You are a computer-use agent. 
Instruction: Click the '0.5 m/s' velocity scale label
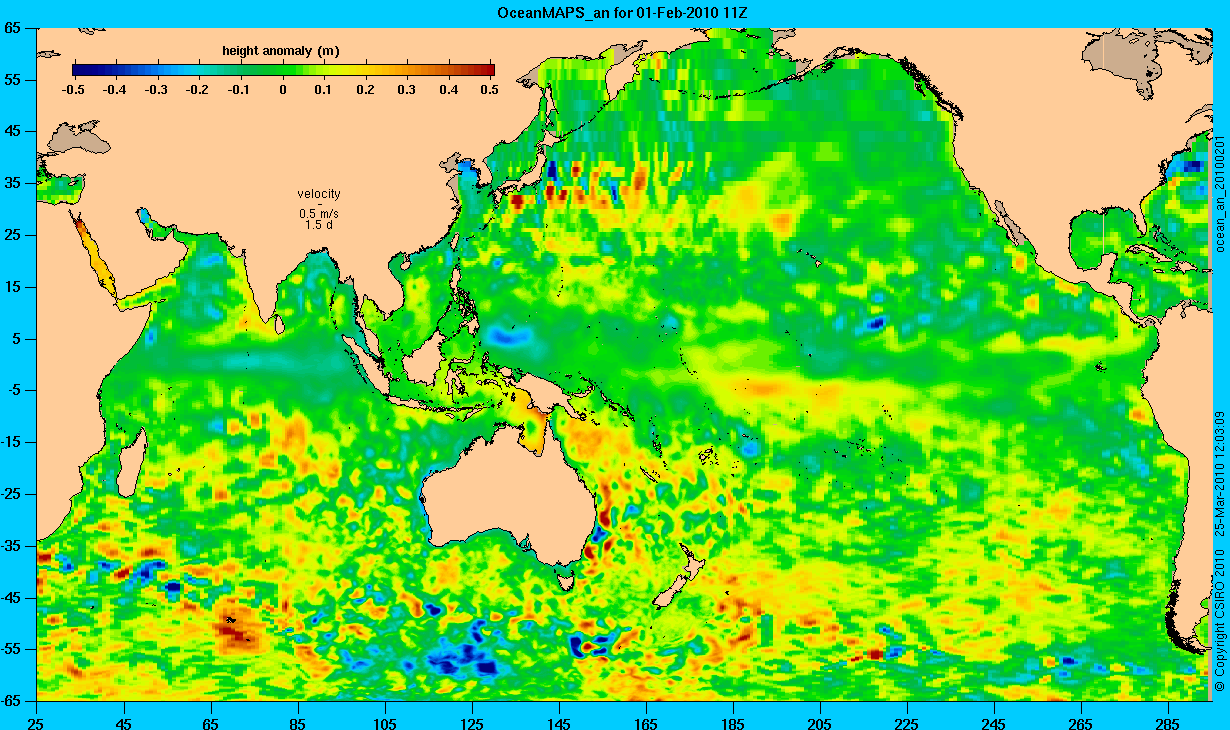[319, 214]
